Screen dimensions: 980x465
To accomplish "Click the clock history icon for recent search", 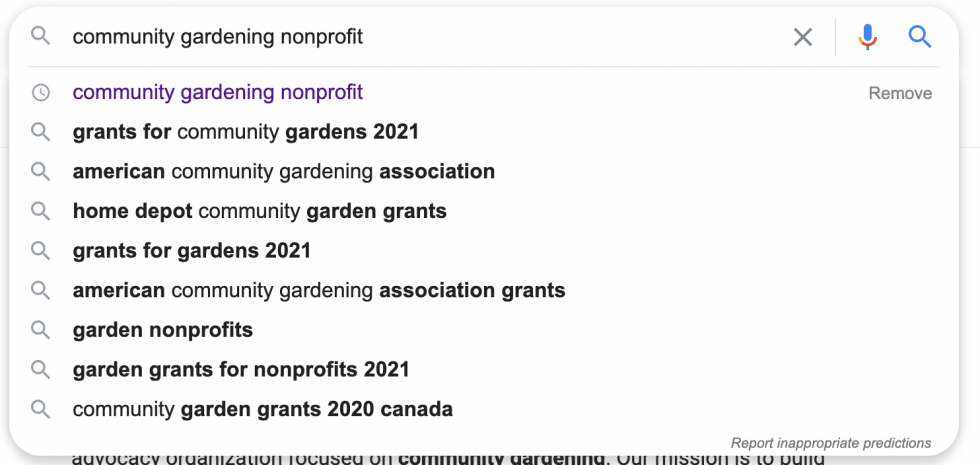I will 41,92.
